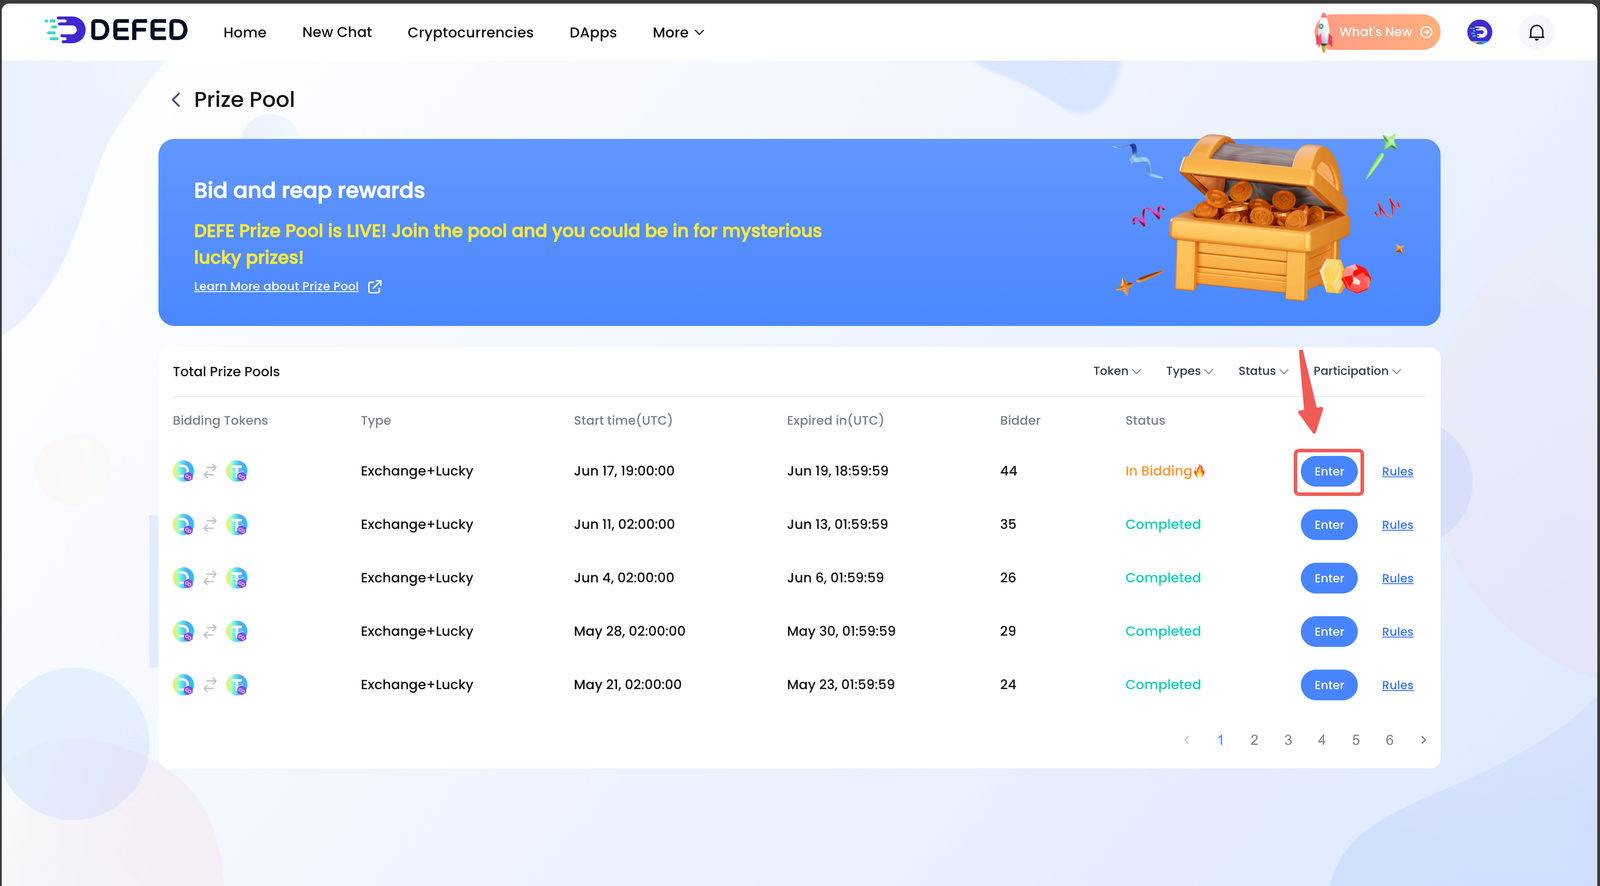The width and height of the screenshot is (1600, 886).
Task: Click the treasure chest banner image
Action: 1262,217
